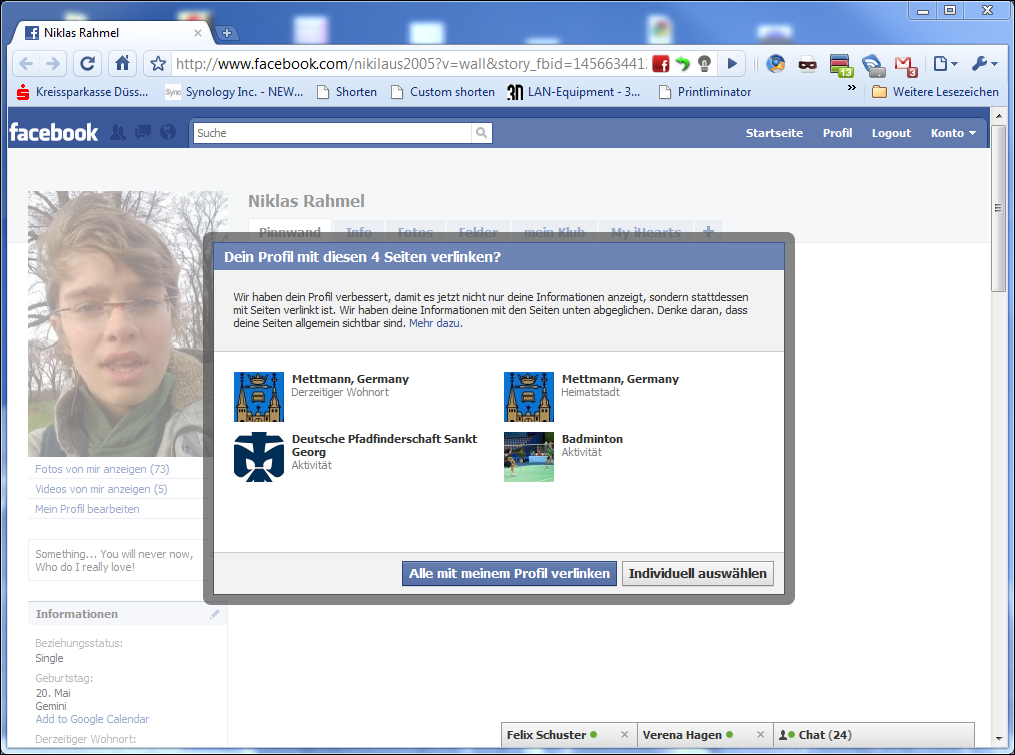The height and width of the screenshot is (755, 1015).
Task: Click the facebook logo
Action: pyautogui.click(x=54, y=133)
